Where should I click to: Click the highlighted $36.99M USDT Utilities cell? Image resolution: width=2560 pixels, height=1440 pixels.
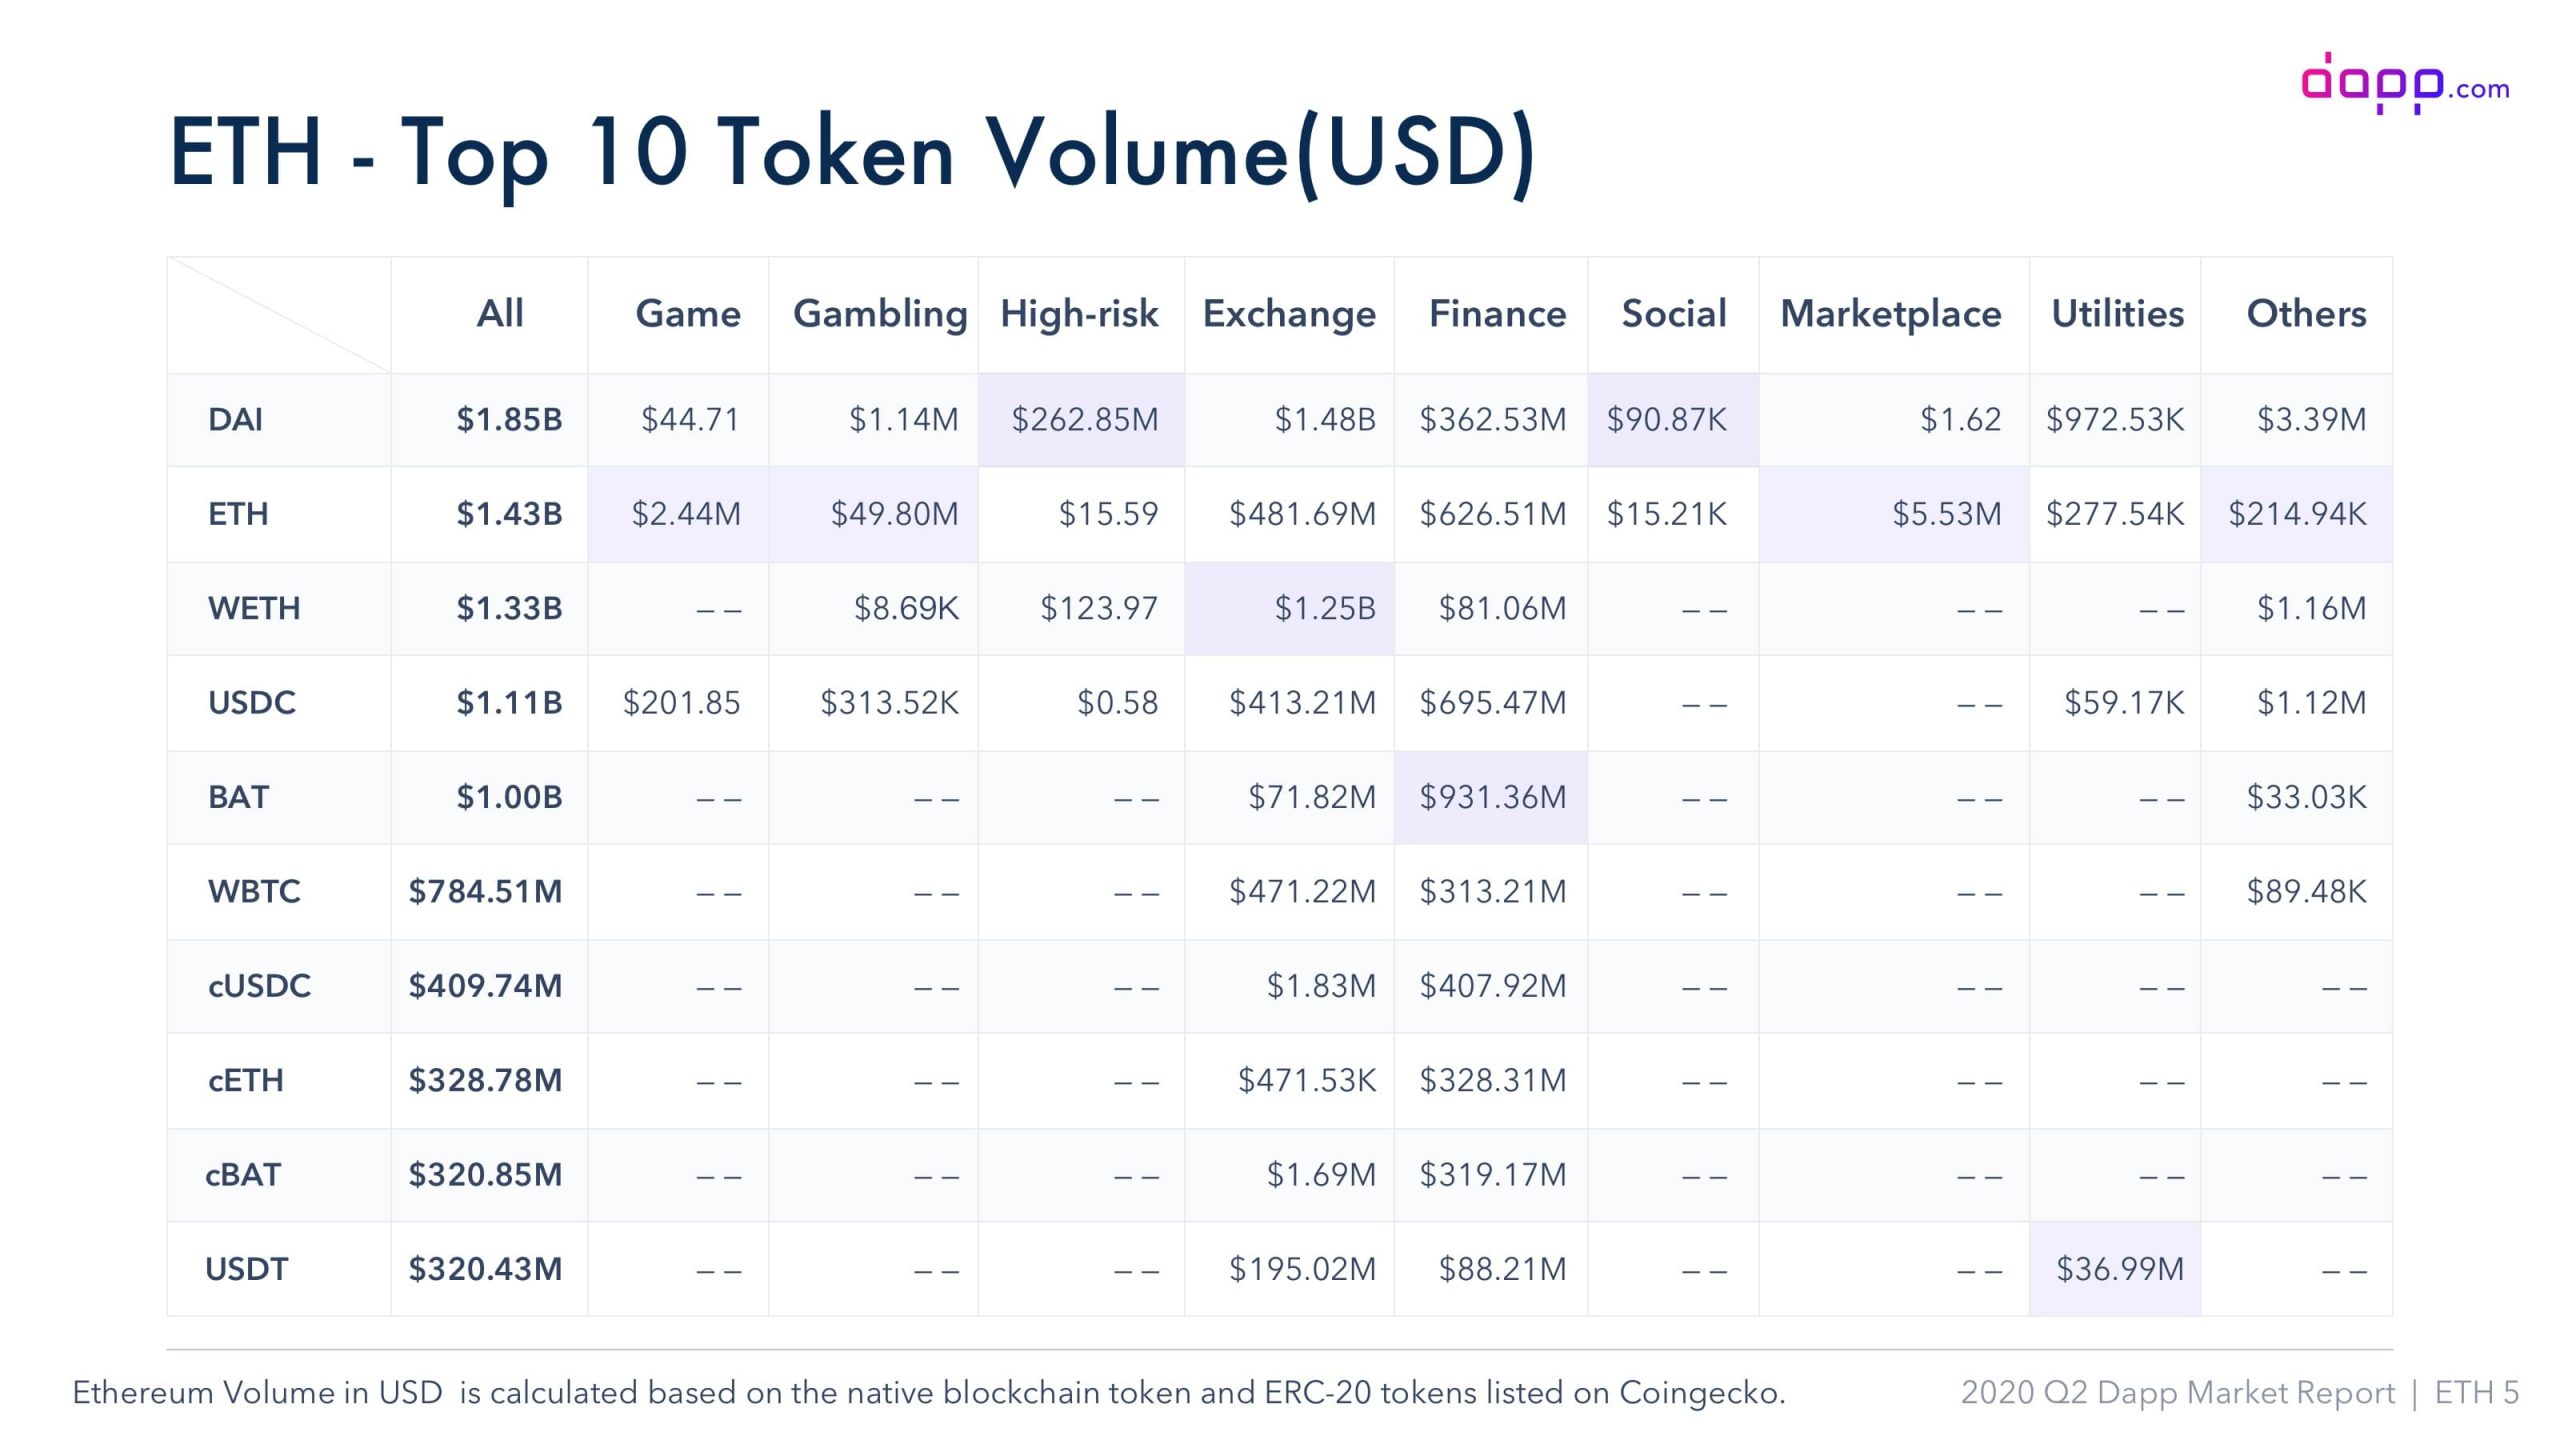2119,1269
